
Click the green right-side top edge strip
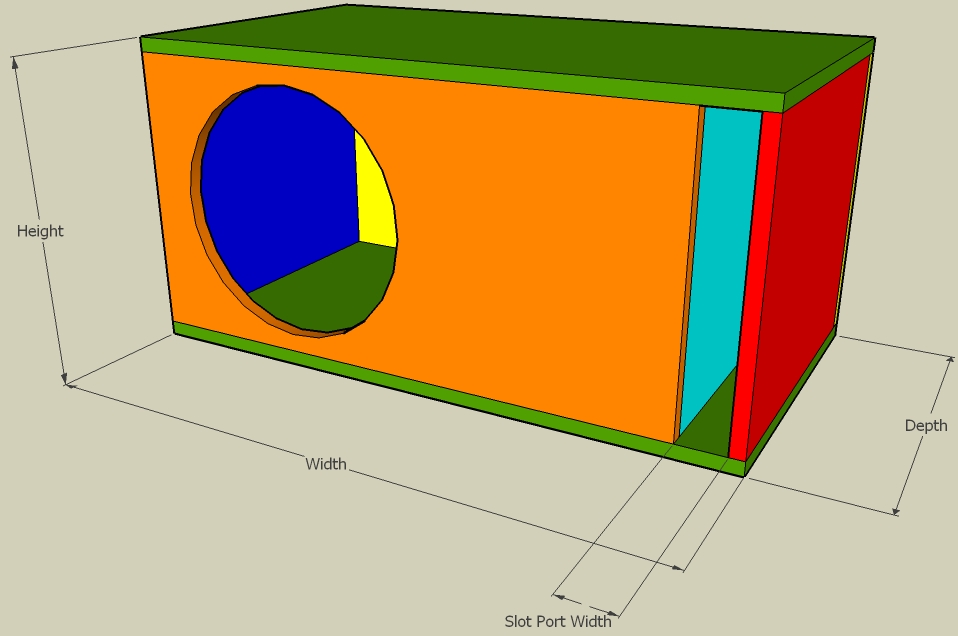coord(829,72)
